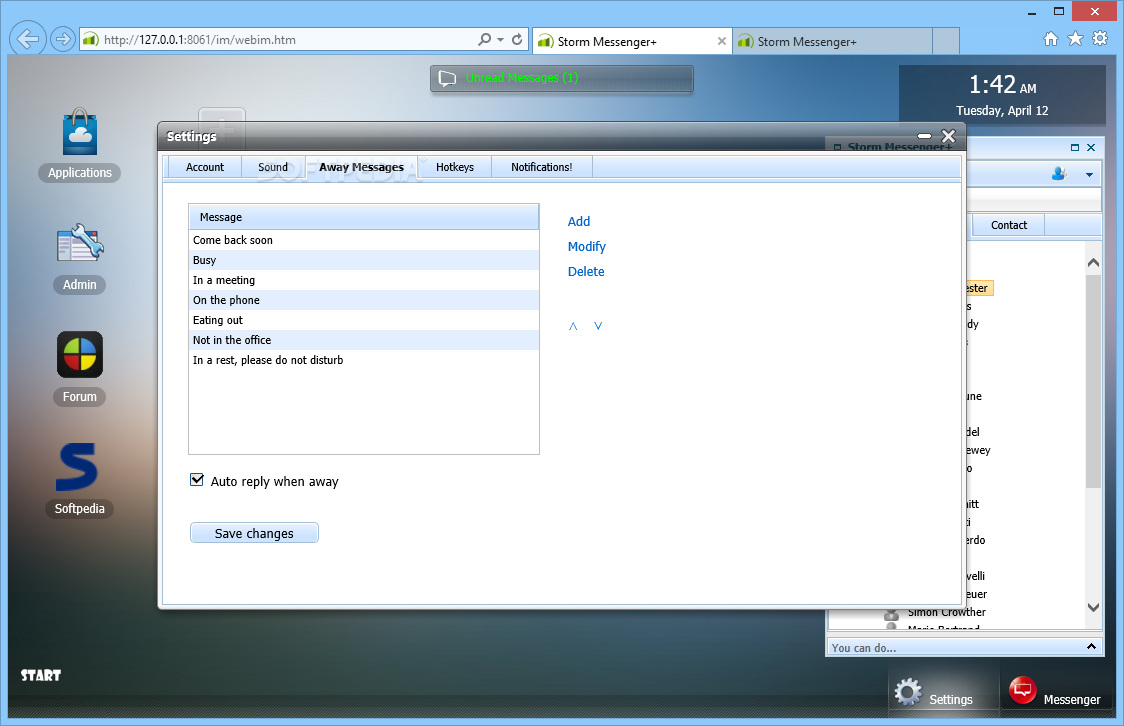The width and height of the screenshot is (1124, 726).
Task: Open browser favorites star
Action: tap(1075, 39)
